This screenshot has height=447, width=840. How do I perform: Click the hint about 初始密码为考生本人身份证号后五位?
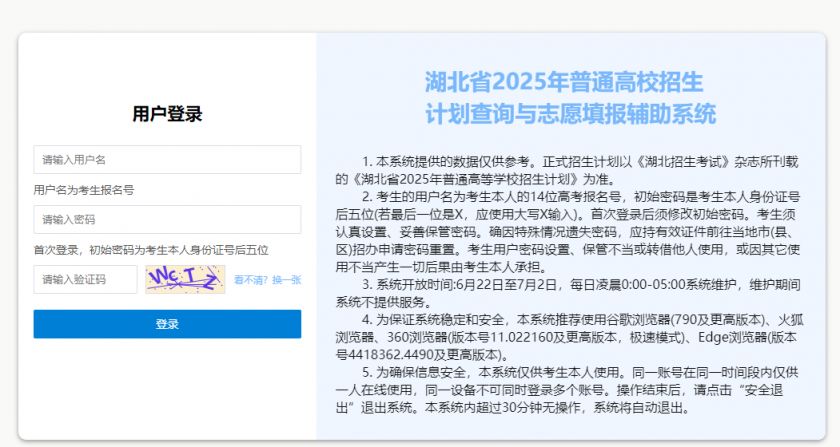point(151,250)
